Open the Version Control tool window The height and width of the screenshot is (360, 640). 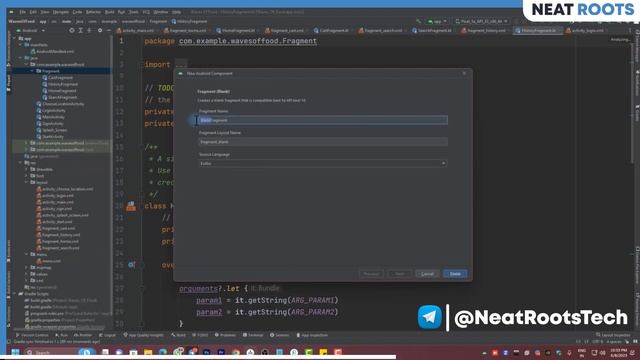point(31,335)
